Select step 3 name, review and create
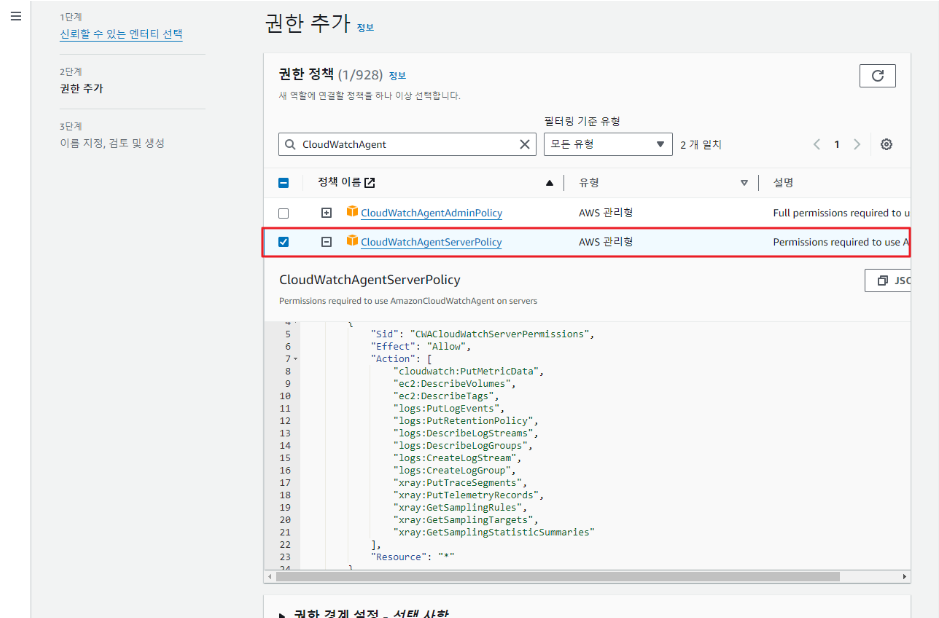This screenshot has width=939, height=618. [x=112, y=143]
